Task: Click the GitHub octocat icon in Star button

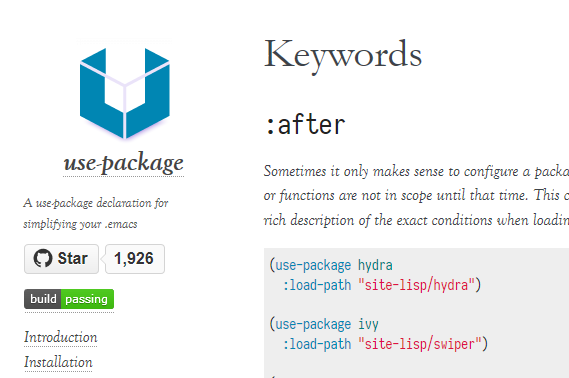Action: pos(43,259)
